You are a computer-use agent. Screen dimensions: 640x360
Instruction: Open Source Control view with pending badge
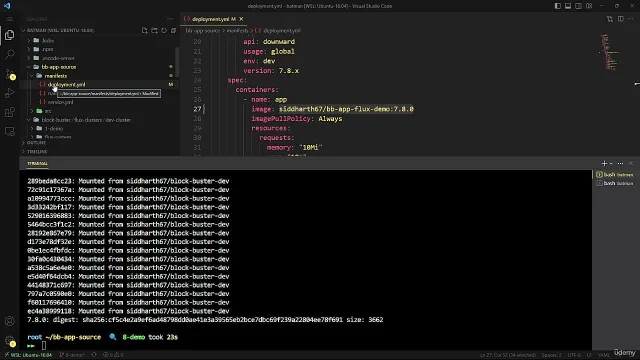tap(9, 74)
